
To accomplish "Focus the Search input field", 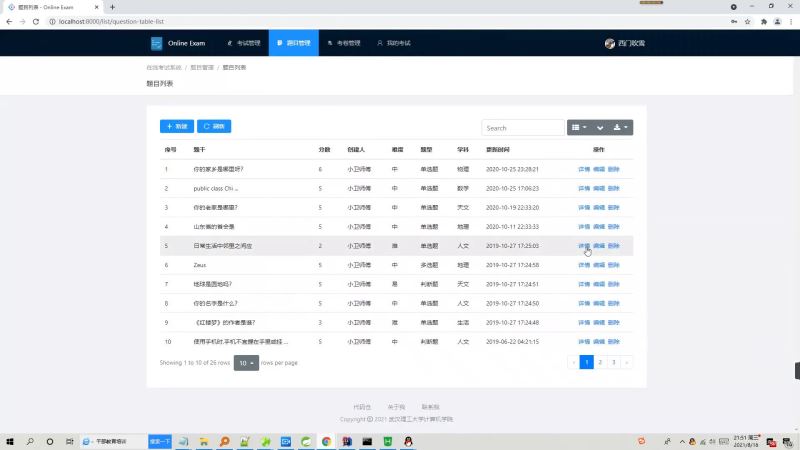I will [523, 128].
